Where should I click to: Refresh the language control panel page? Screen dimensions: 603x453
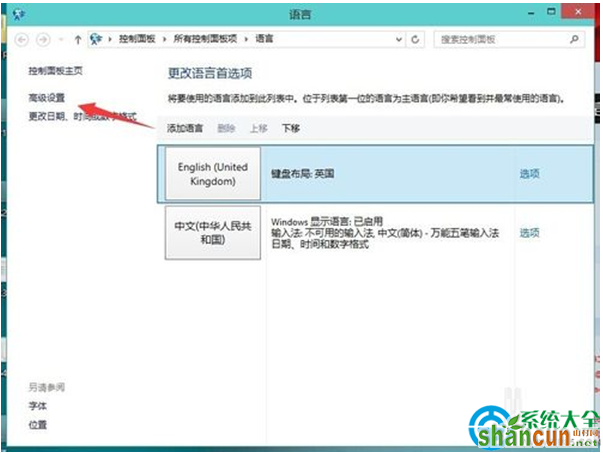point(415,39)
